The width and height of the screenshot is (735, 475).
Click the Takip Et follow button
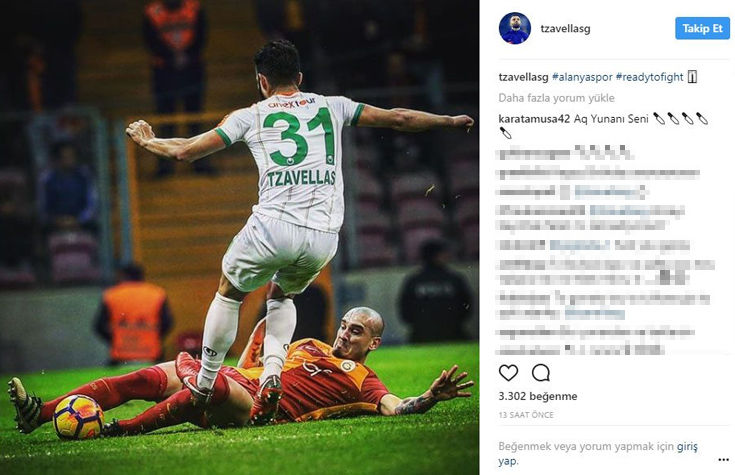coord(702,28)
